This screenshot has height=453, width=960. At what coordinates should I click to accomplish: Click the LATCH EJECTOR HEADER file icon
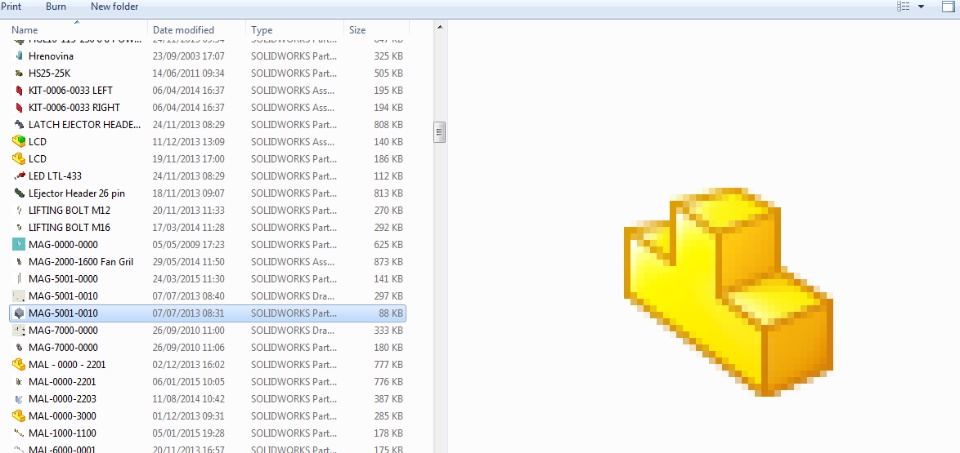pos(18,124)
